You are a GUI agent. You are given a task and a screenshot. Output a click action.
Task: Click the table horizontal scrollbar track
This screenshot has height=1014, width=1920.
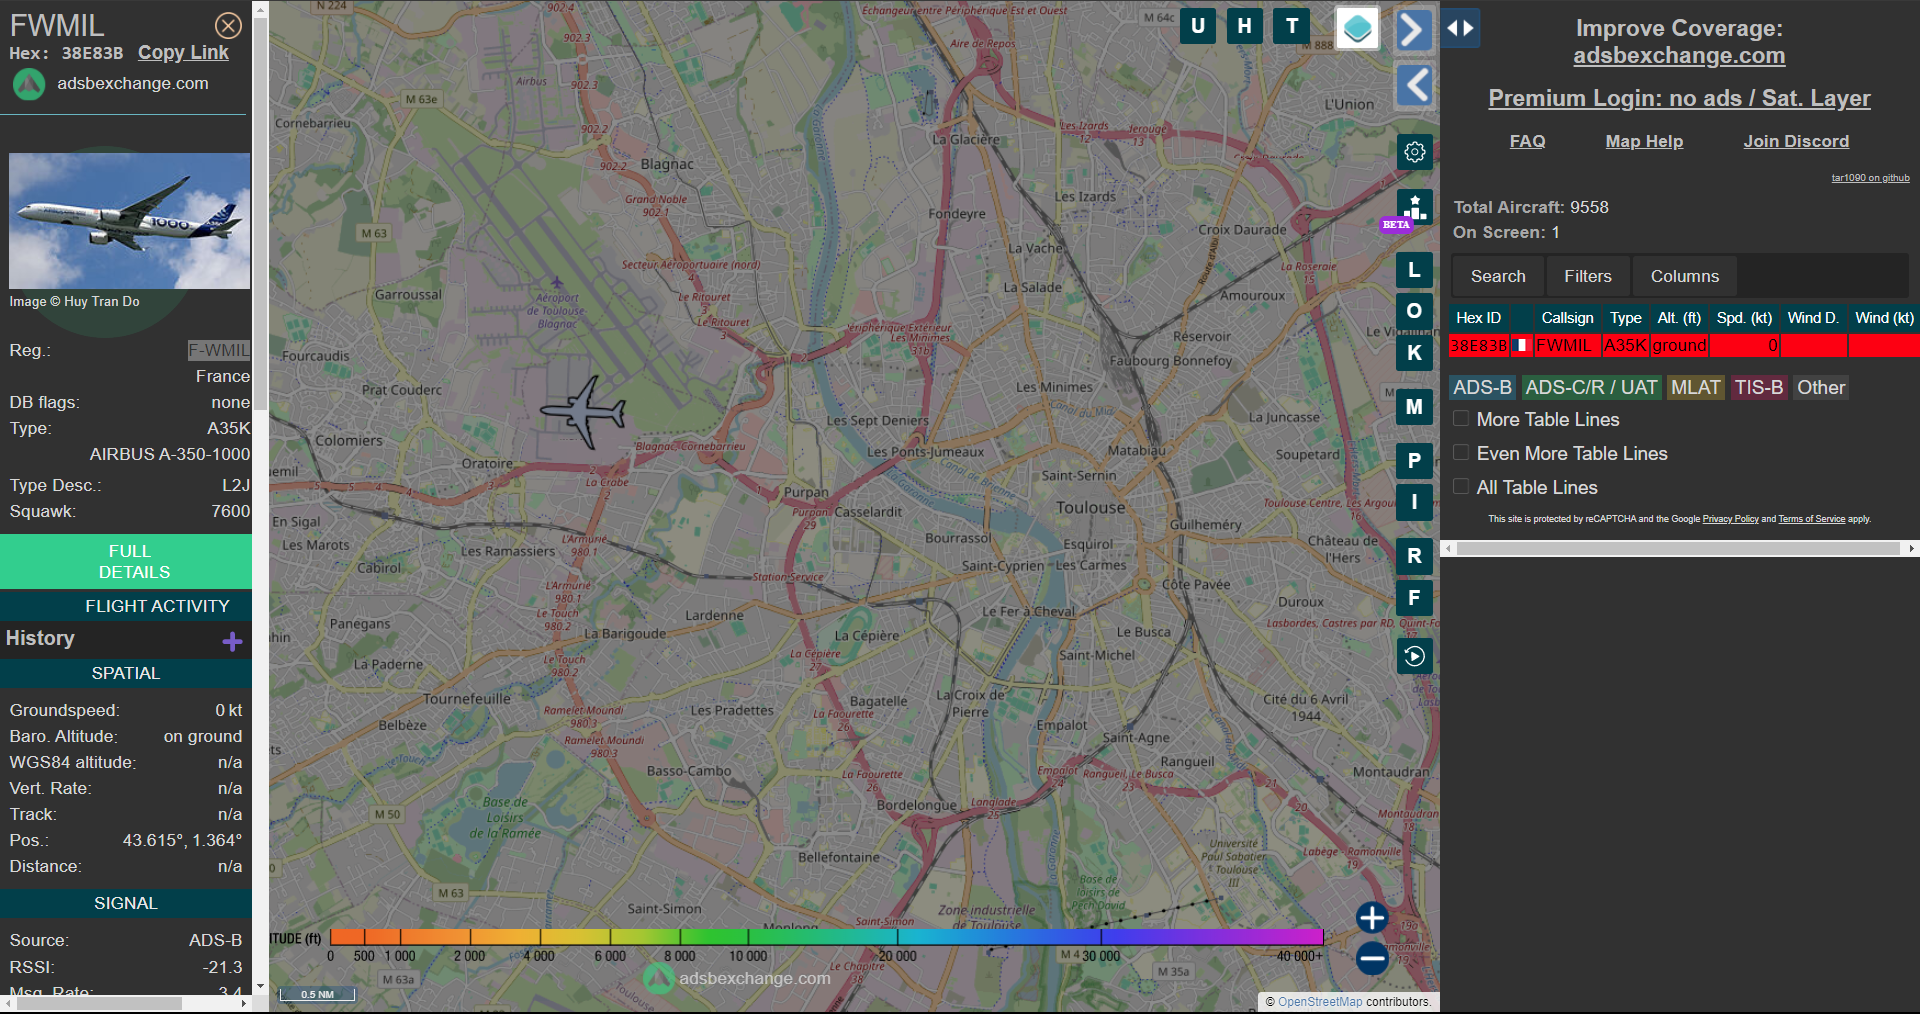tap(1679, 548)
